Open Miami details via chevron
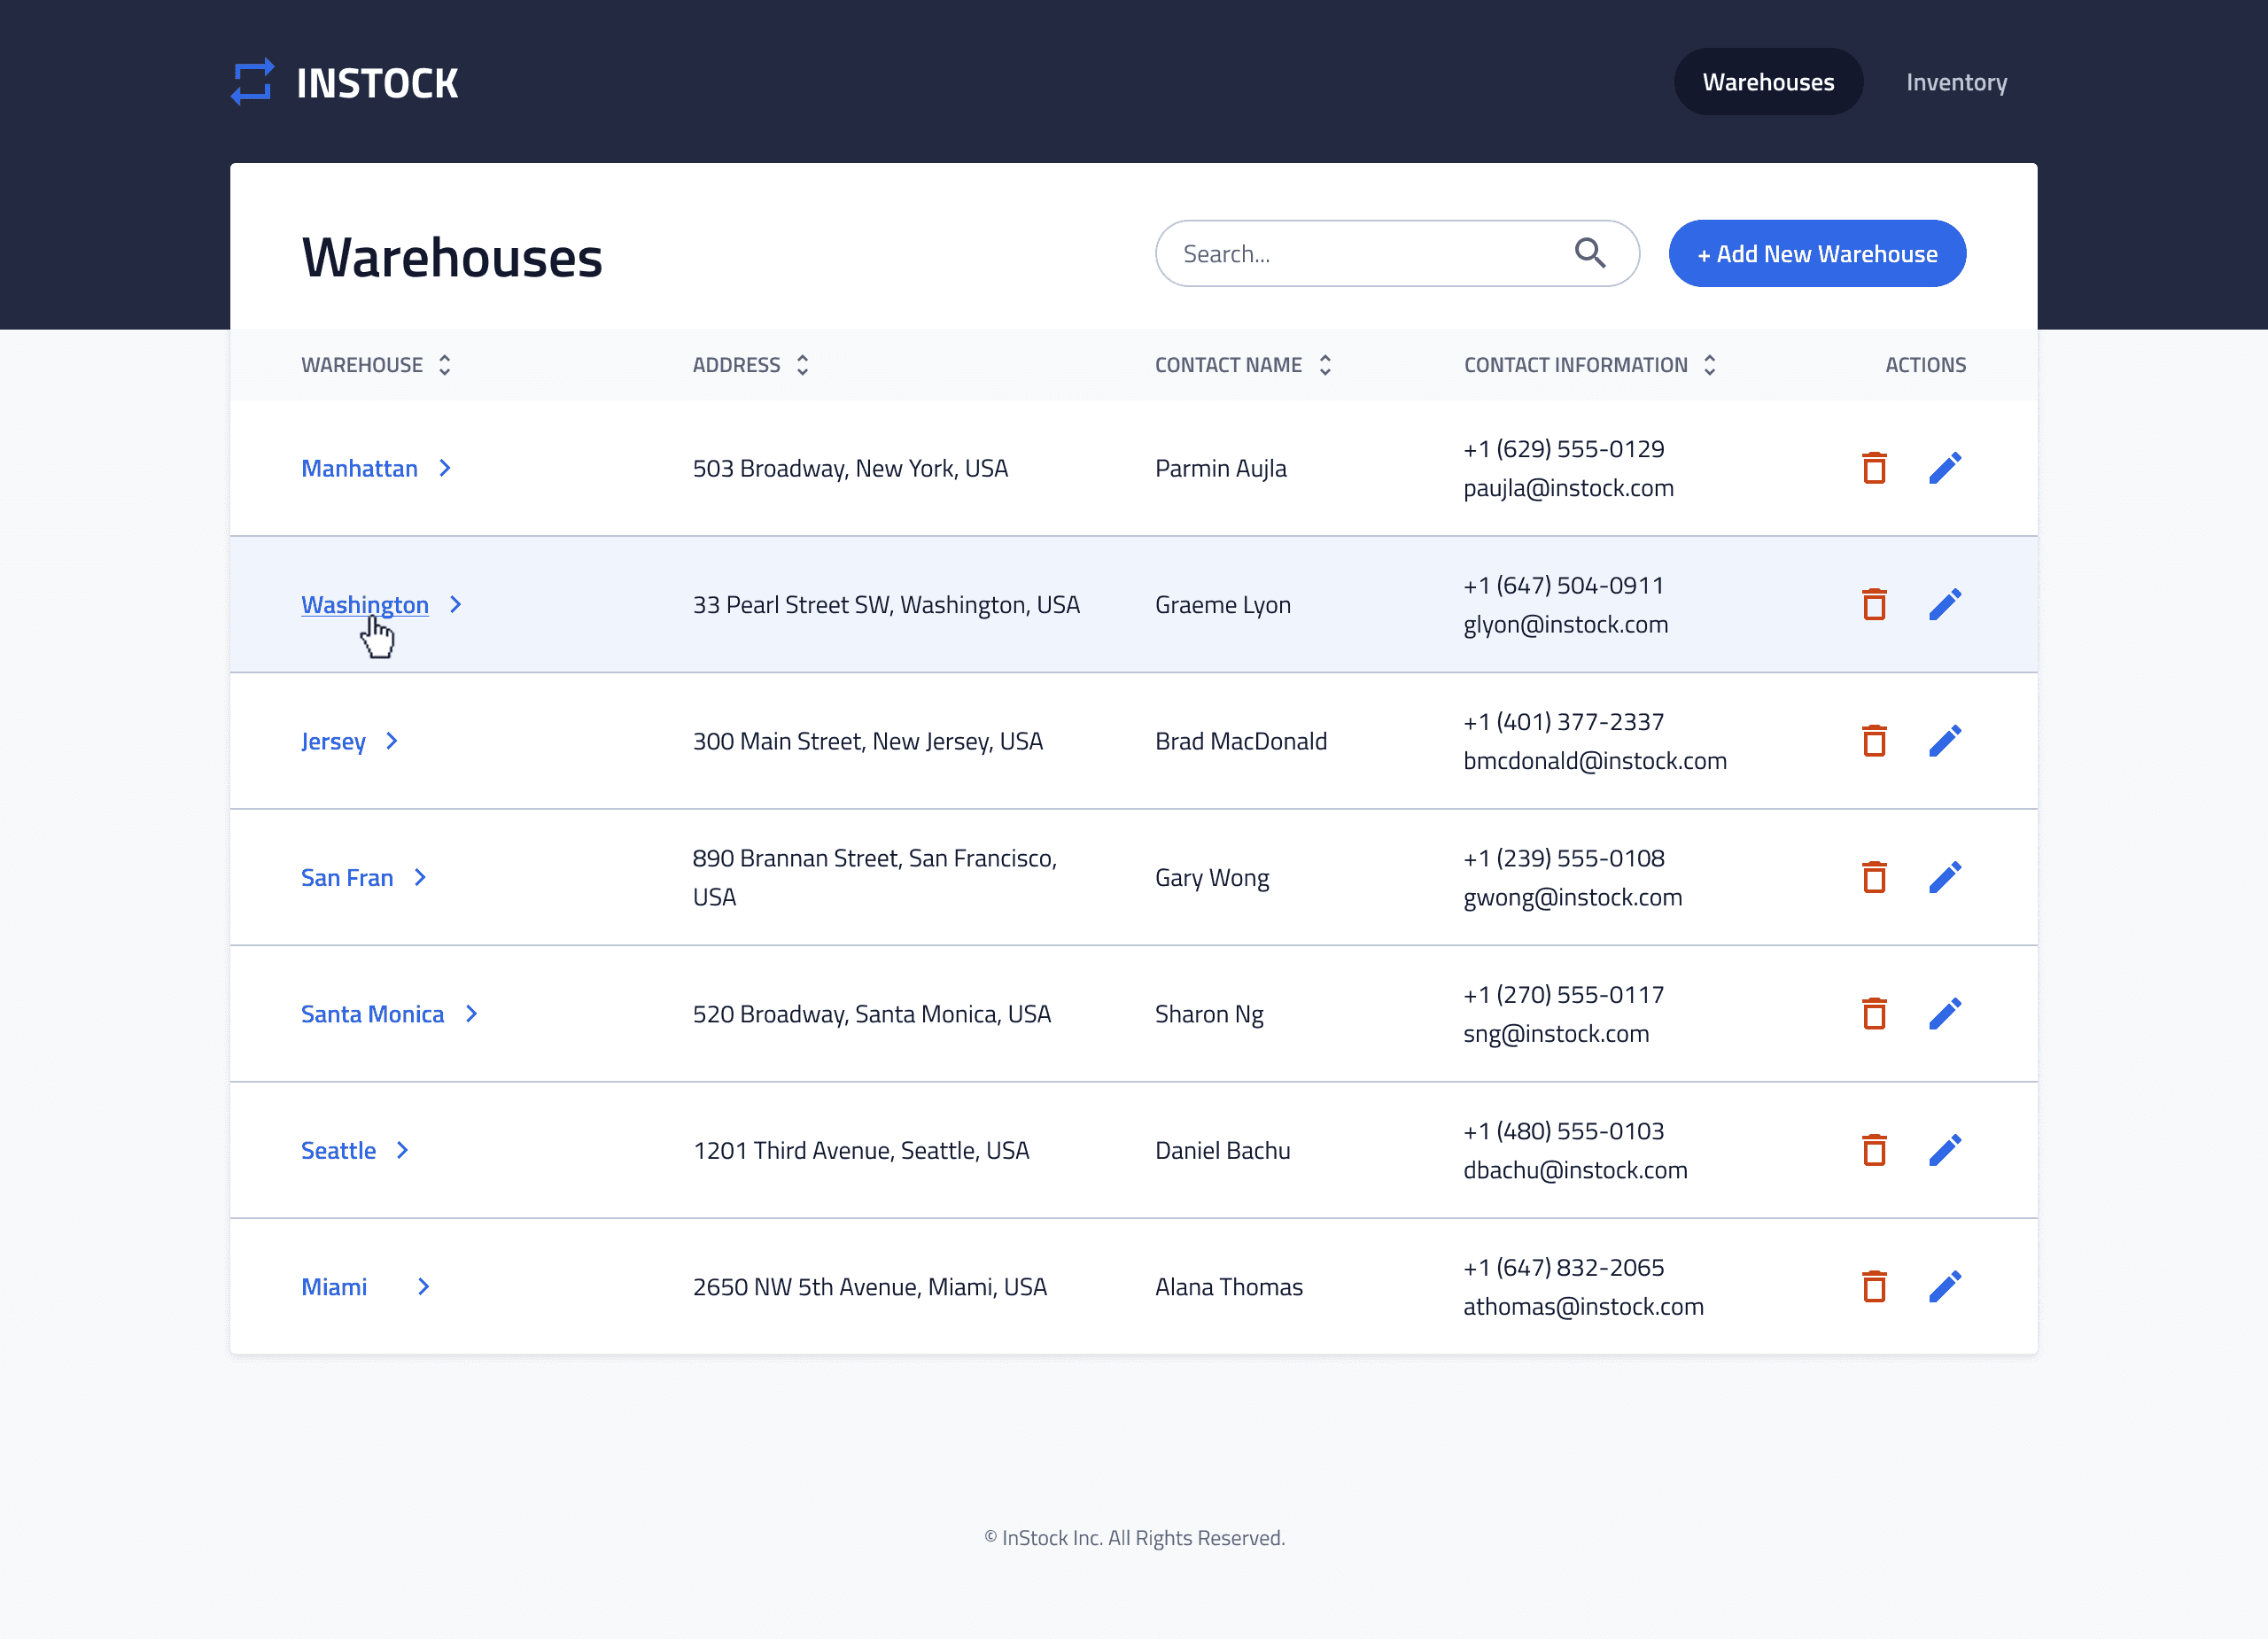Viewport: 2268px width, 1639px height. tap(424, 1287)
